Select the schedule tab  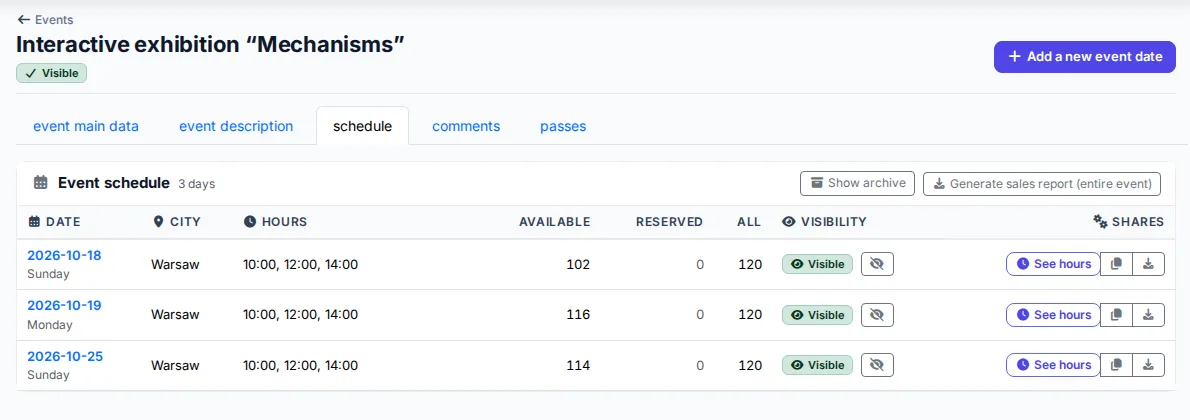[363, 126]
